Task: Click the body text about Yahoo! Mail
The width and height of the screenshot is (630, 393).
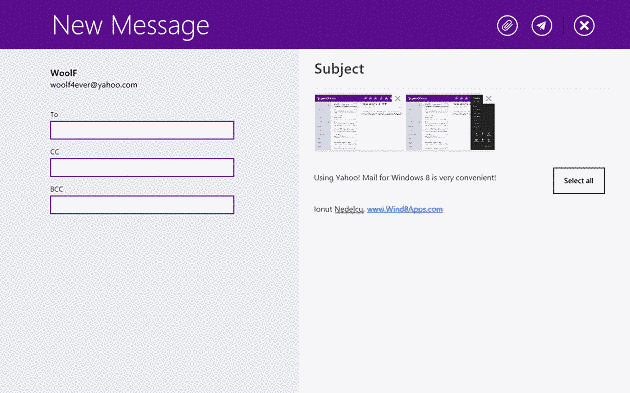Action: [405, 178]
